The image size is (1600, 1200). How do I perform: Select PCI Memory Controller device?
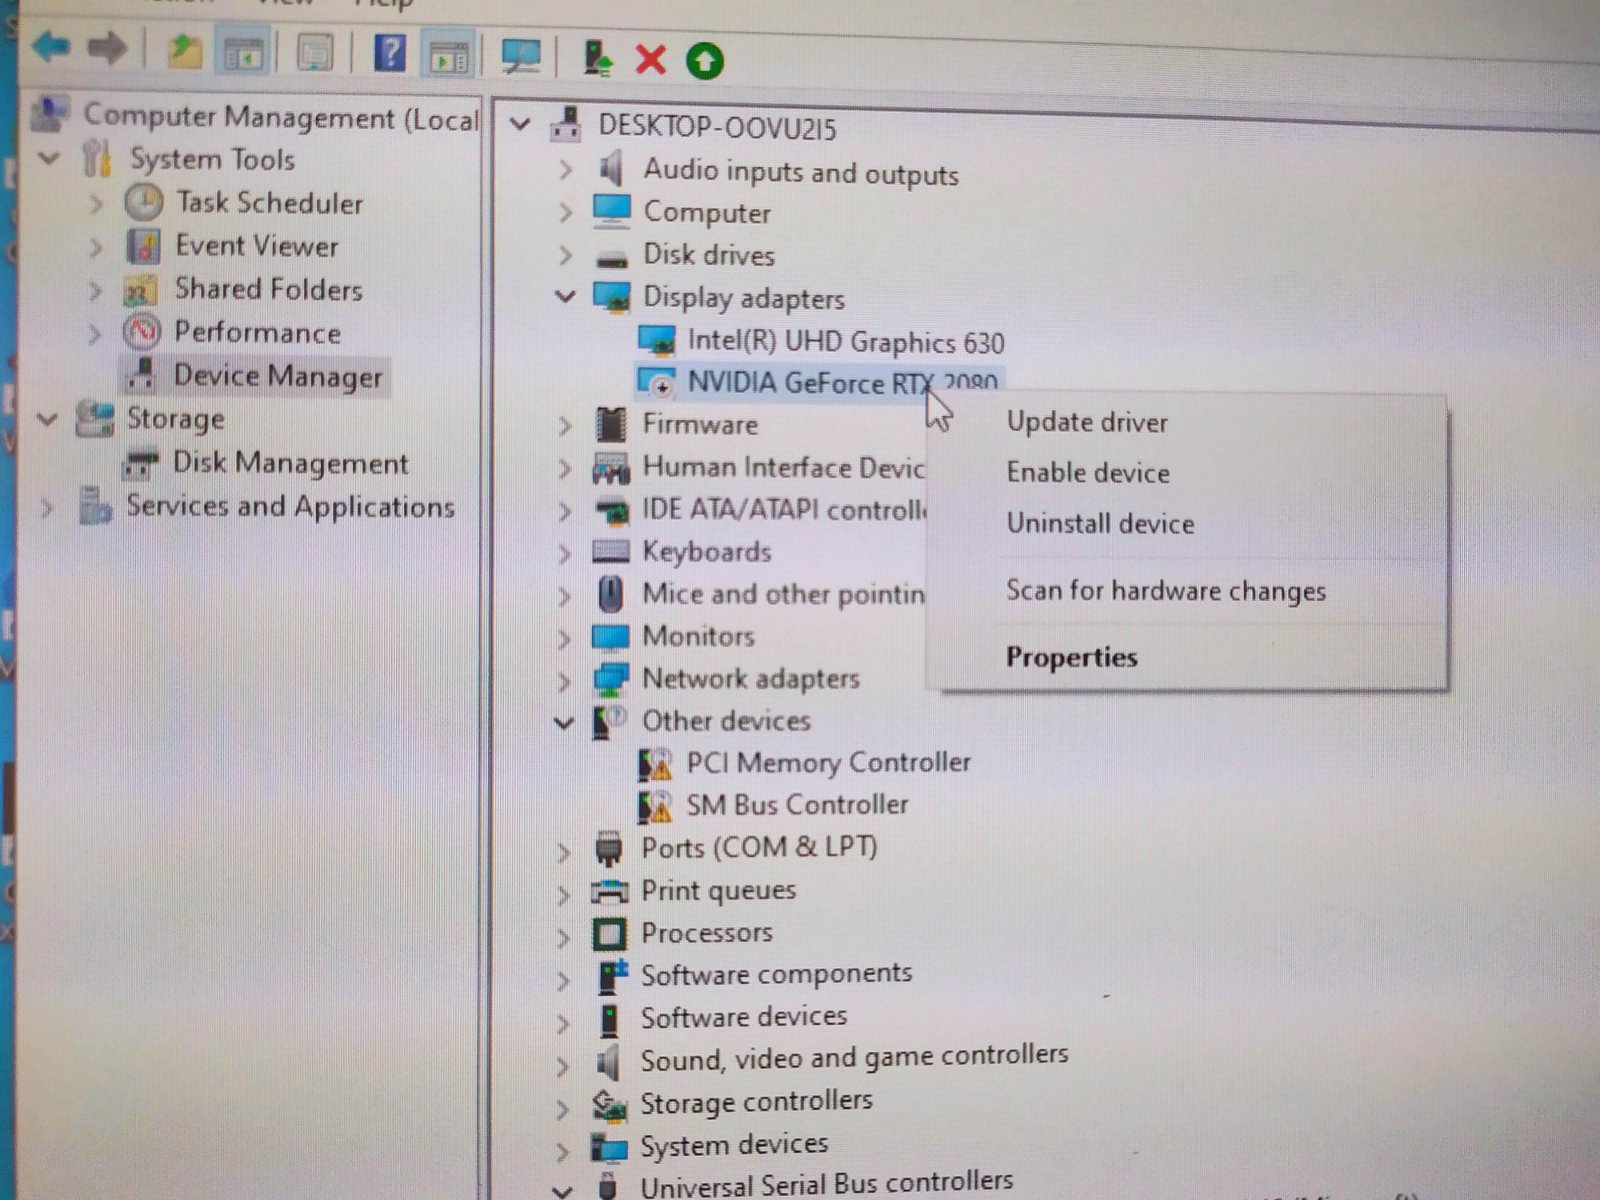click(828, 763)
